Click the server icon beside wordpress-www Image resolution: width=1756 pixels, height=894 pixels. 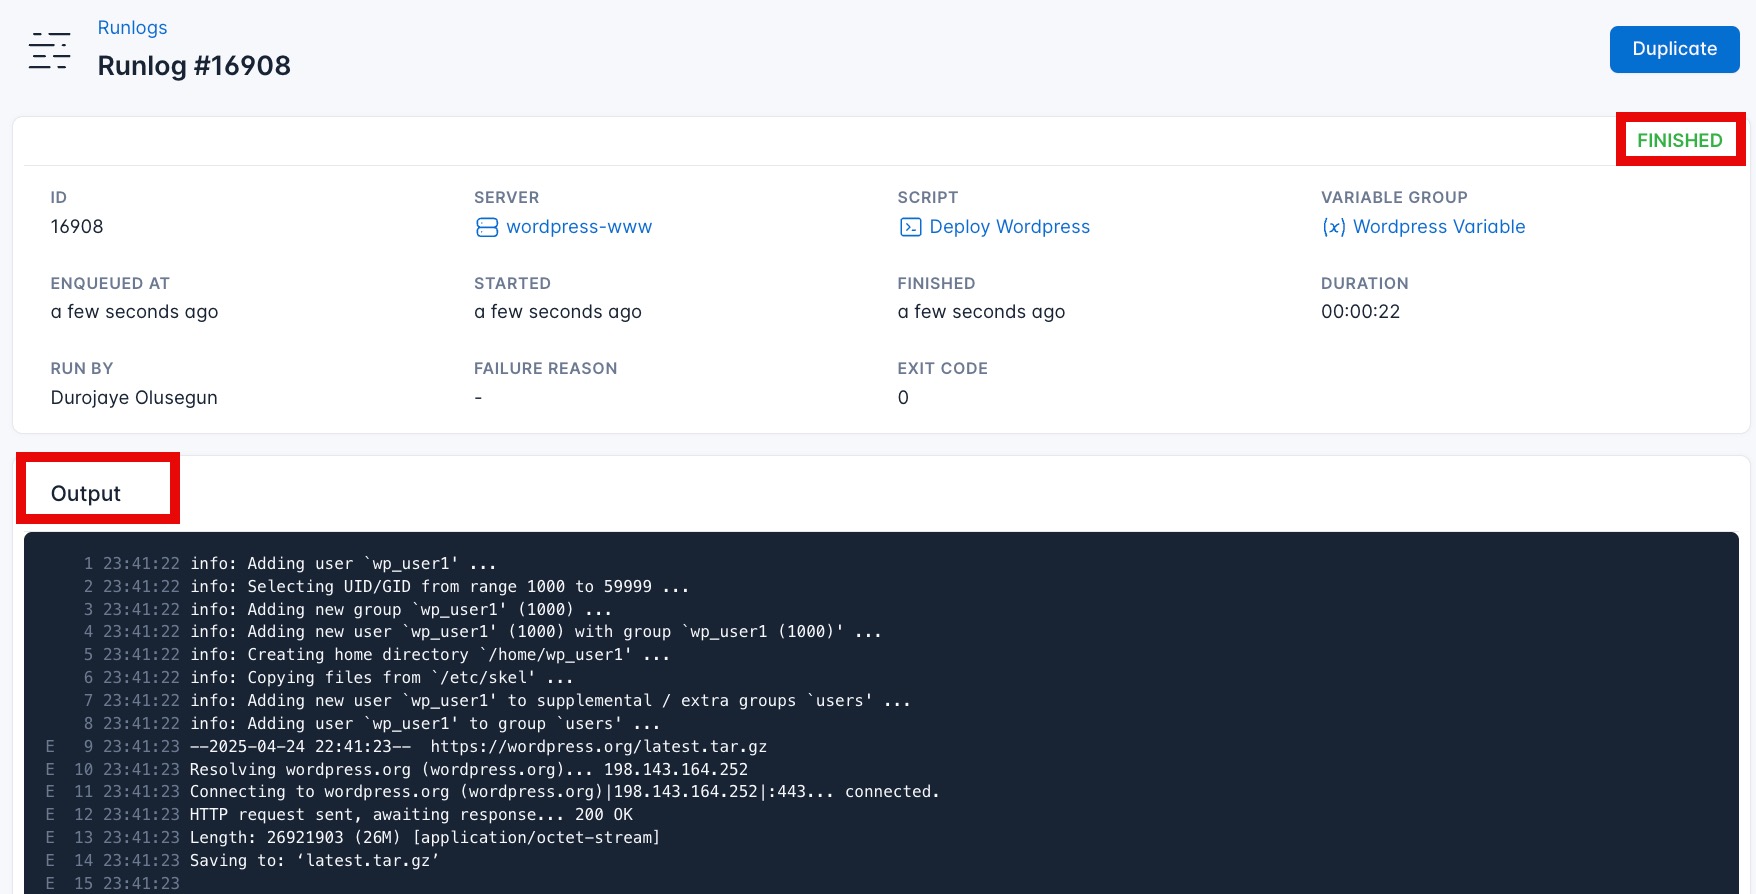tap(487, 228)
